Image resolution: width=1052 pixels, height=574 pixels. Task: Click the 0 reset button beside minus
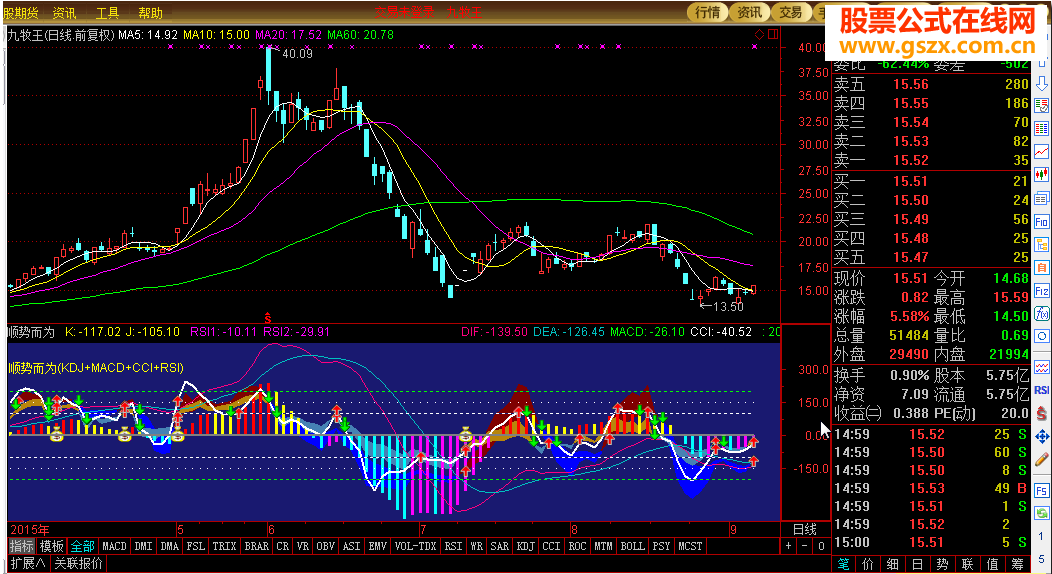[x=821, y=547]
